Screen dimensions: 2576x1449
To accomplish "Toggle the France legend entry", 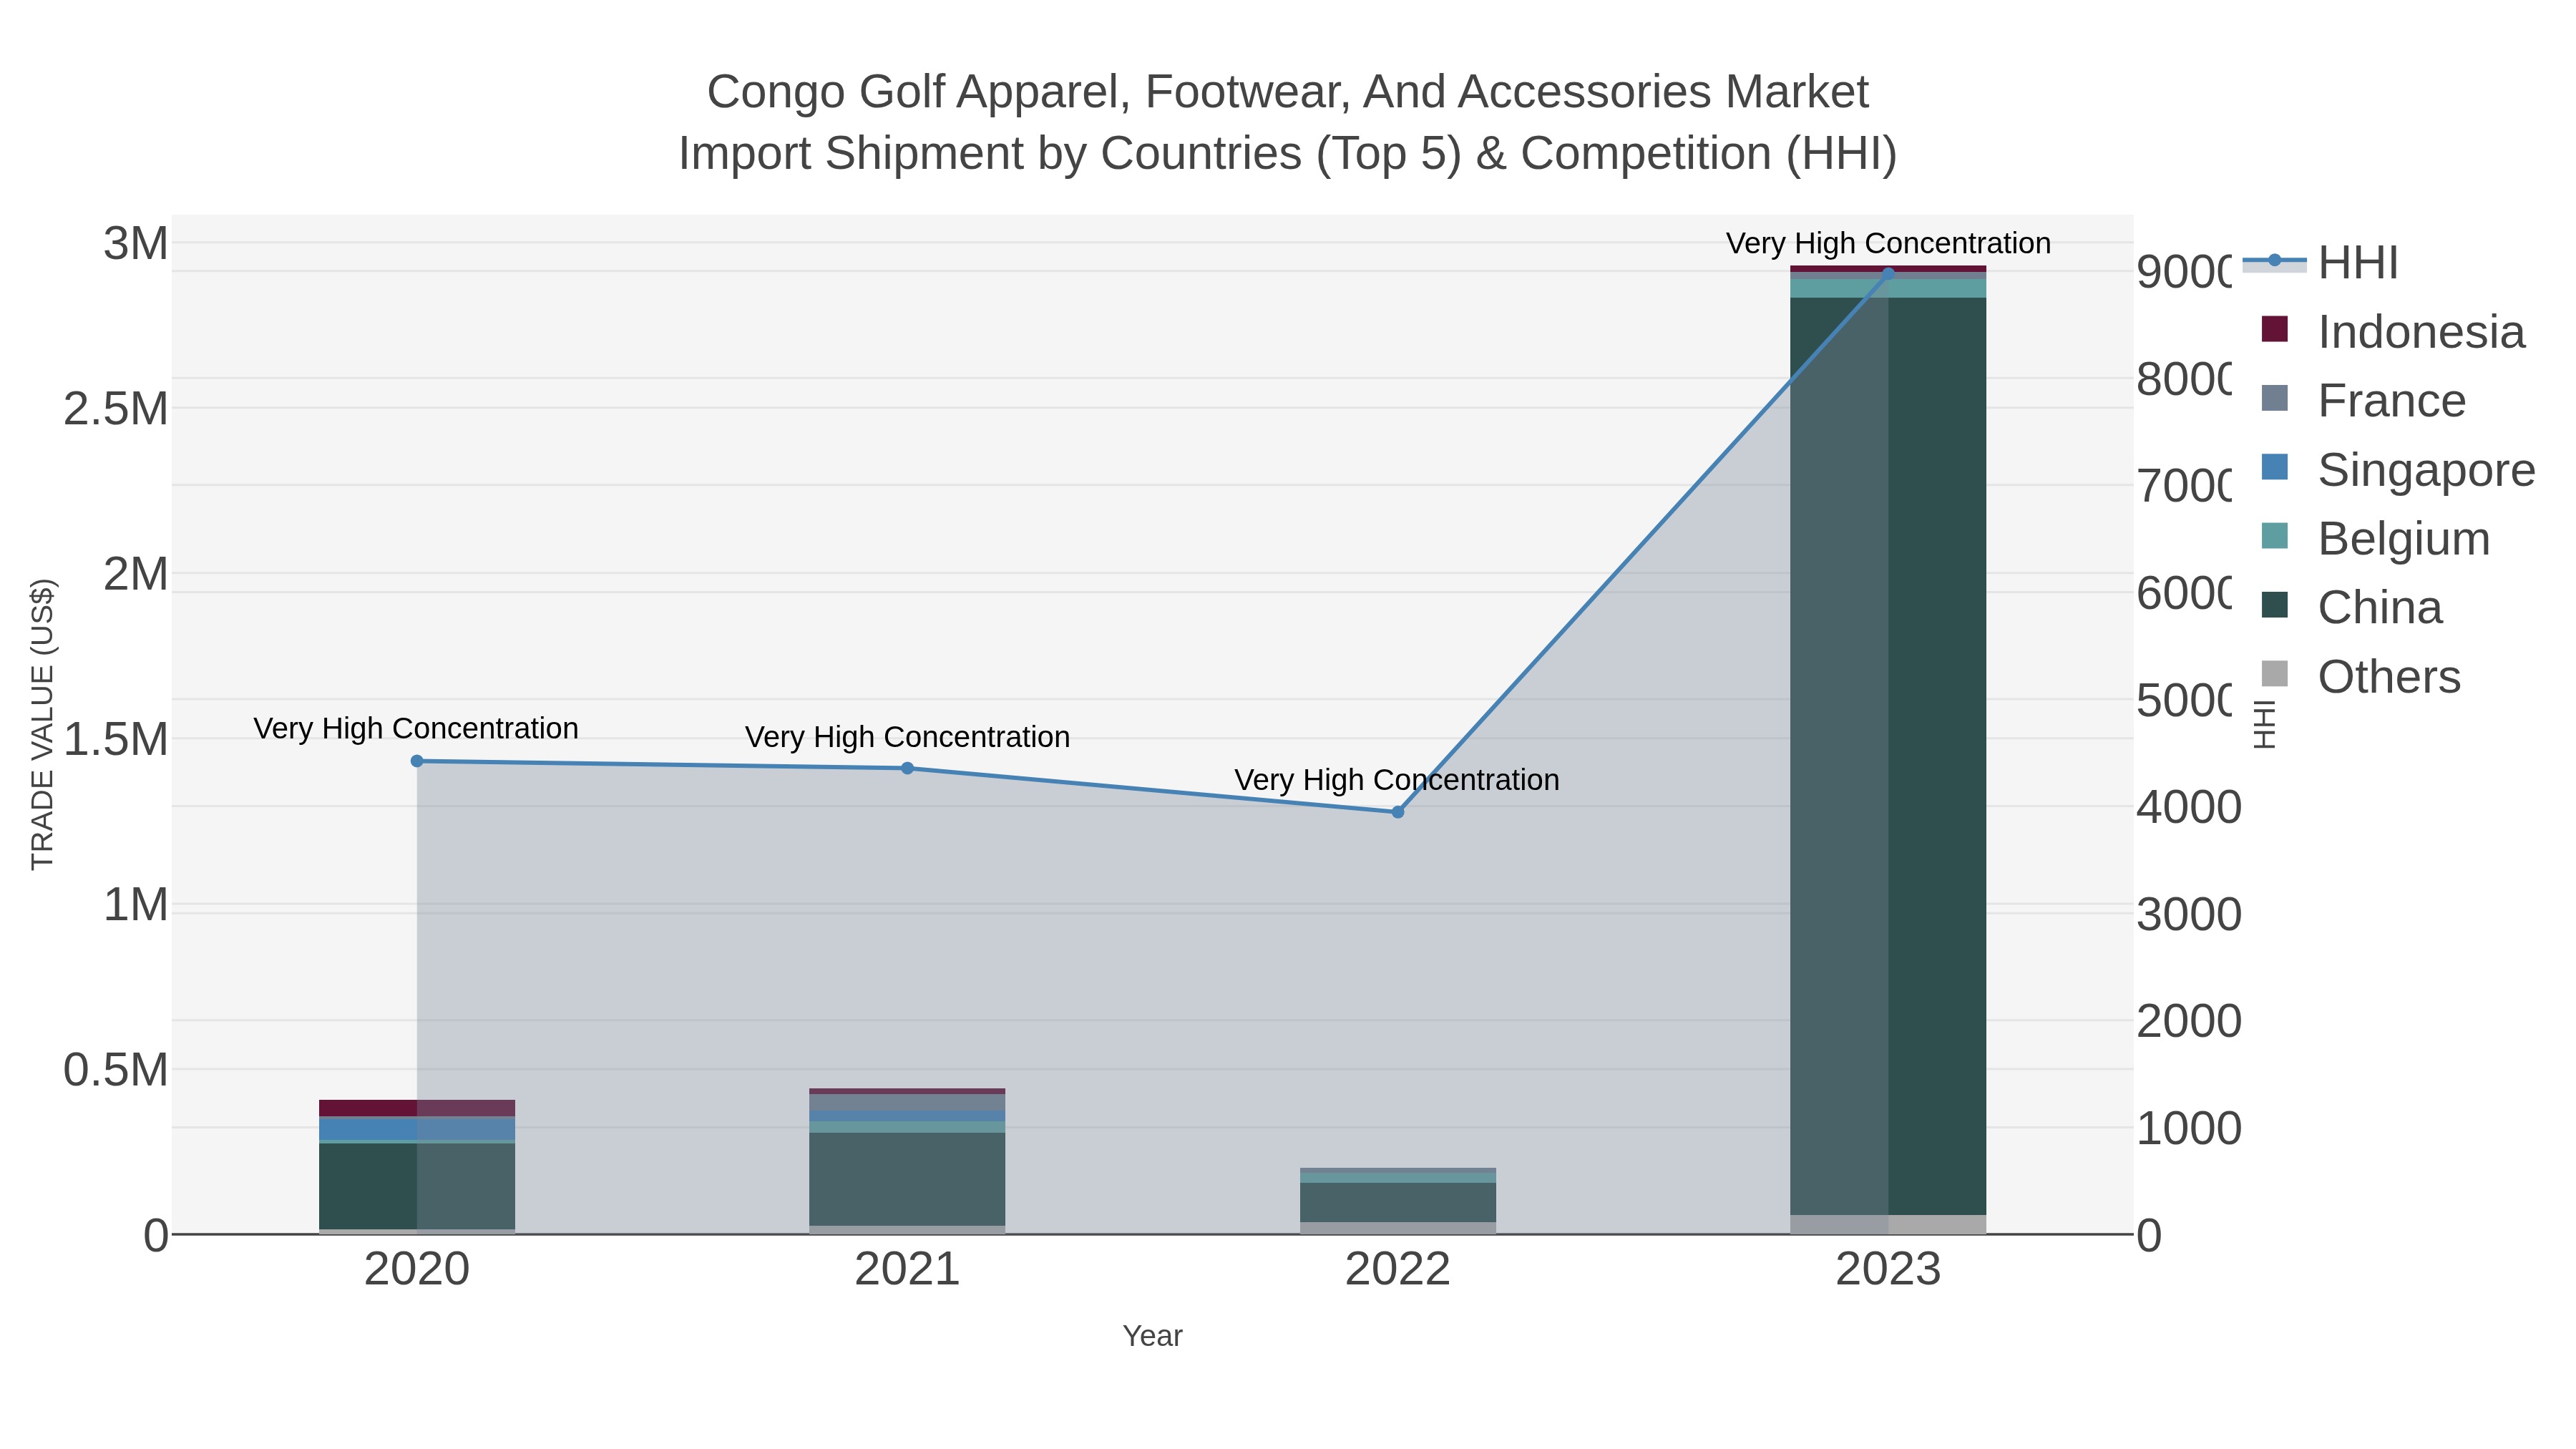I will point(2363,400).
